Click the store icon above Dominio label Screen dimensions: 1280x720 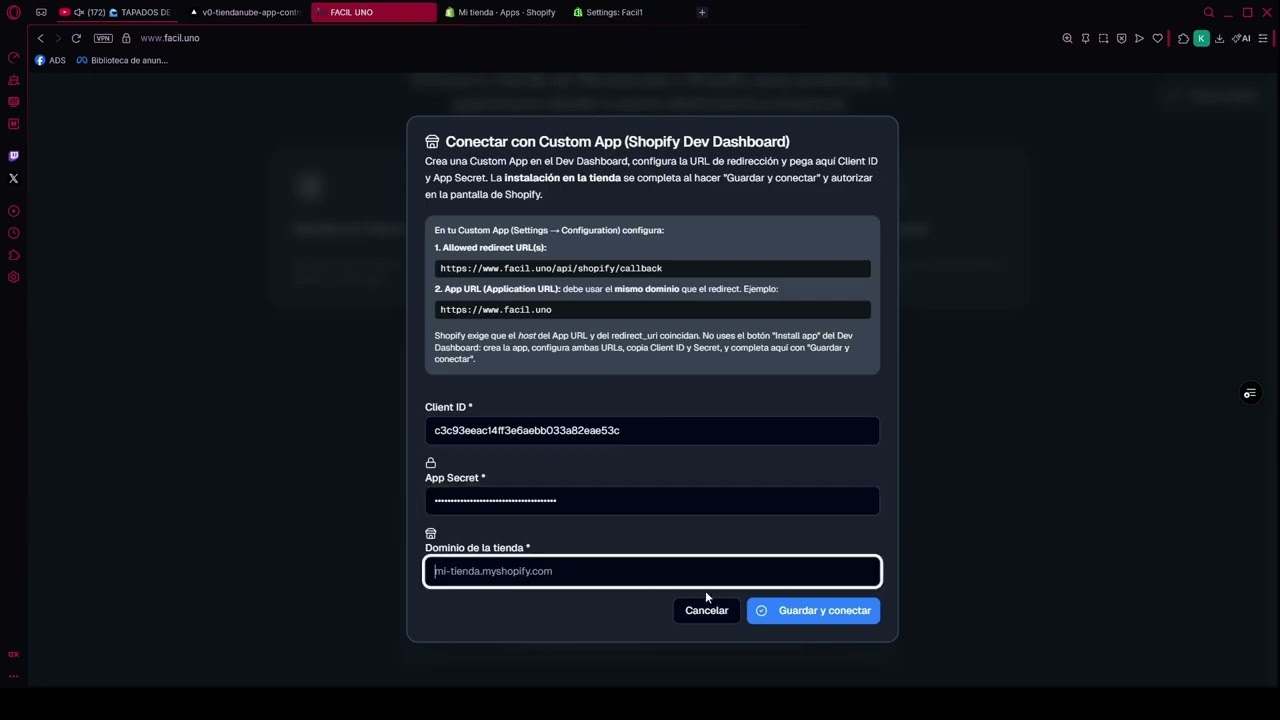click(431, 533)
